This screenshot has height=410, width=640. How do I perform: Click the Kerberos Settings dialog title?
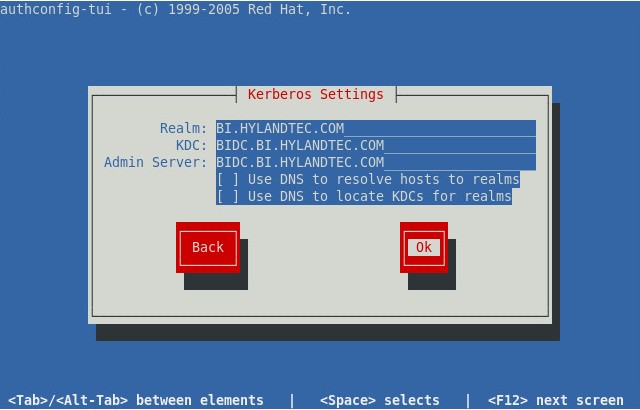316,94
